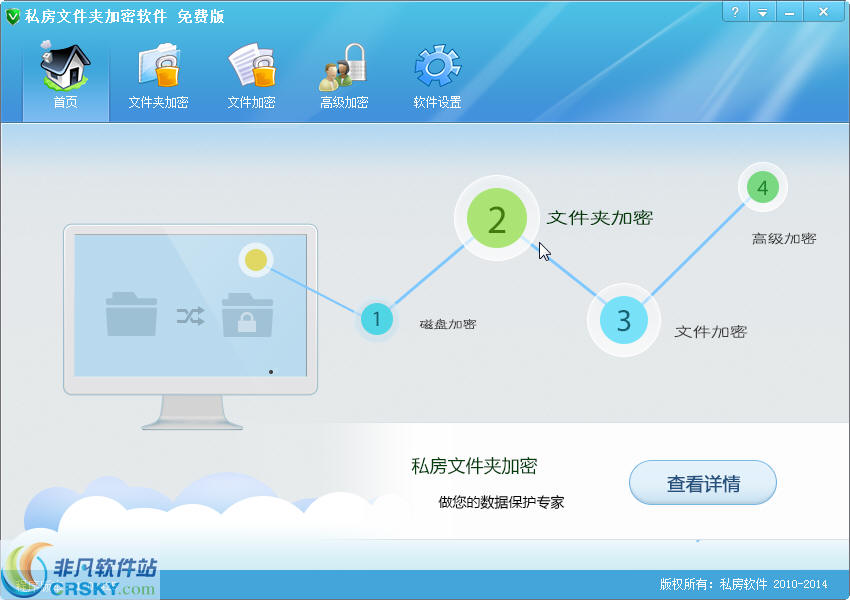Click the 版权所有 copyright text at bottom
The width and height of the screenshot is (850, 600).
[x=745, y=582]
